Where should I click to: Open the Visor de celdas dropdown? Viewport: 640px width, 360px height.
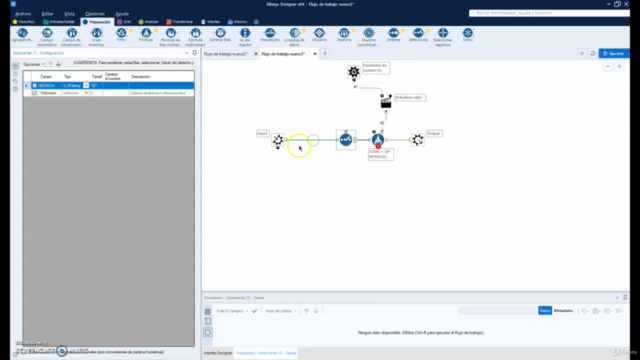281,311
